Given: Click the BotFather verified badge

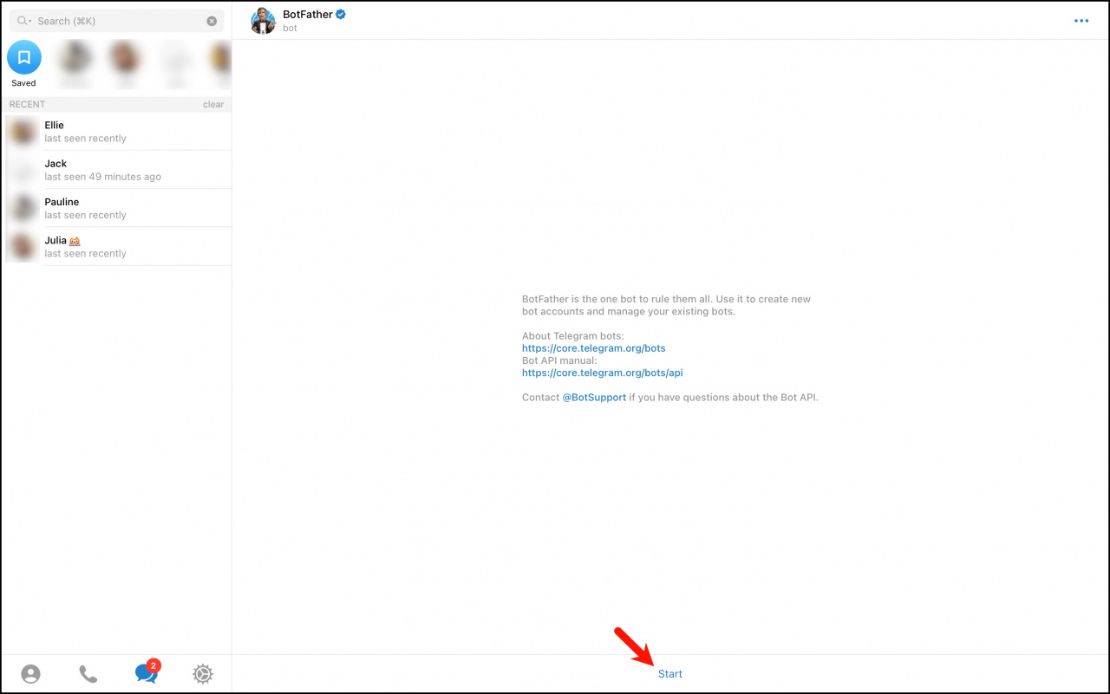Looking at the screenshot, I should [341, 14].
